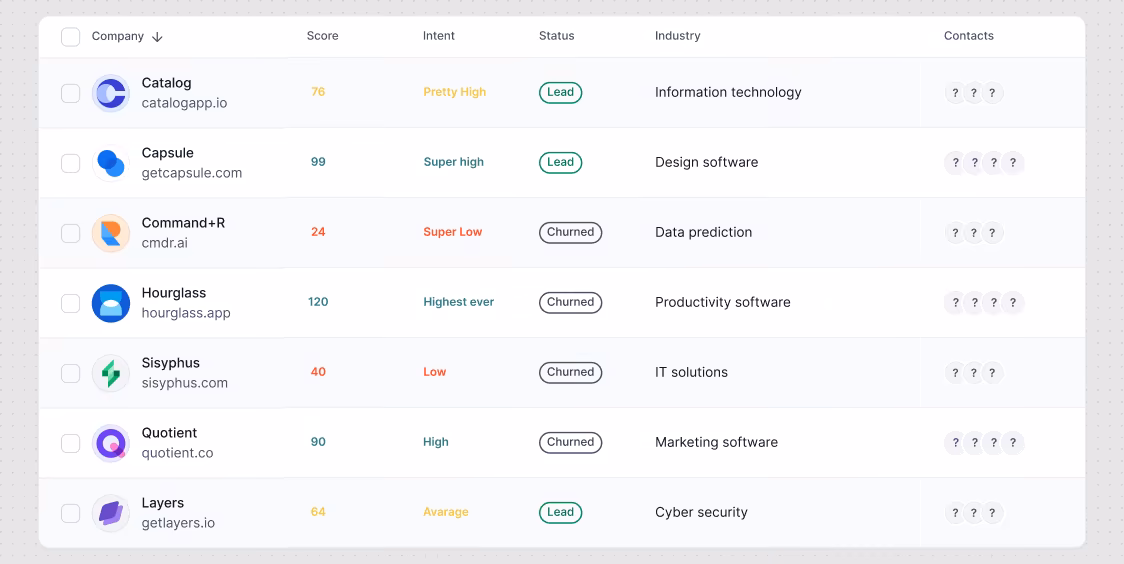Click the first contact avatar for Layers
Viewport: 1124px width, 564px height.
(x=955, y=513)
